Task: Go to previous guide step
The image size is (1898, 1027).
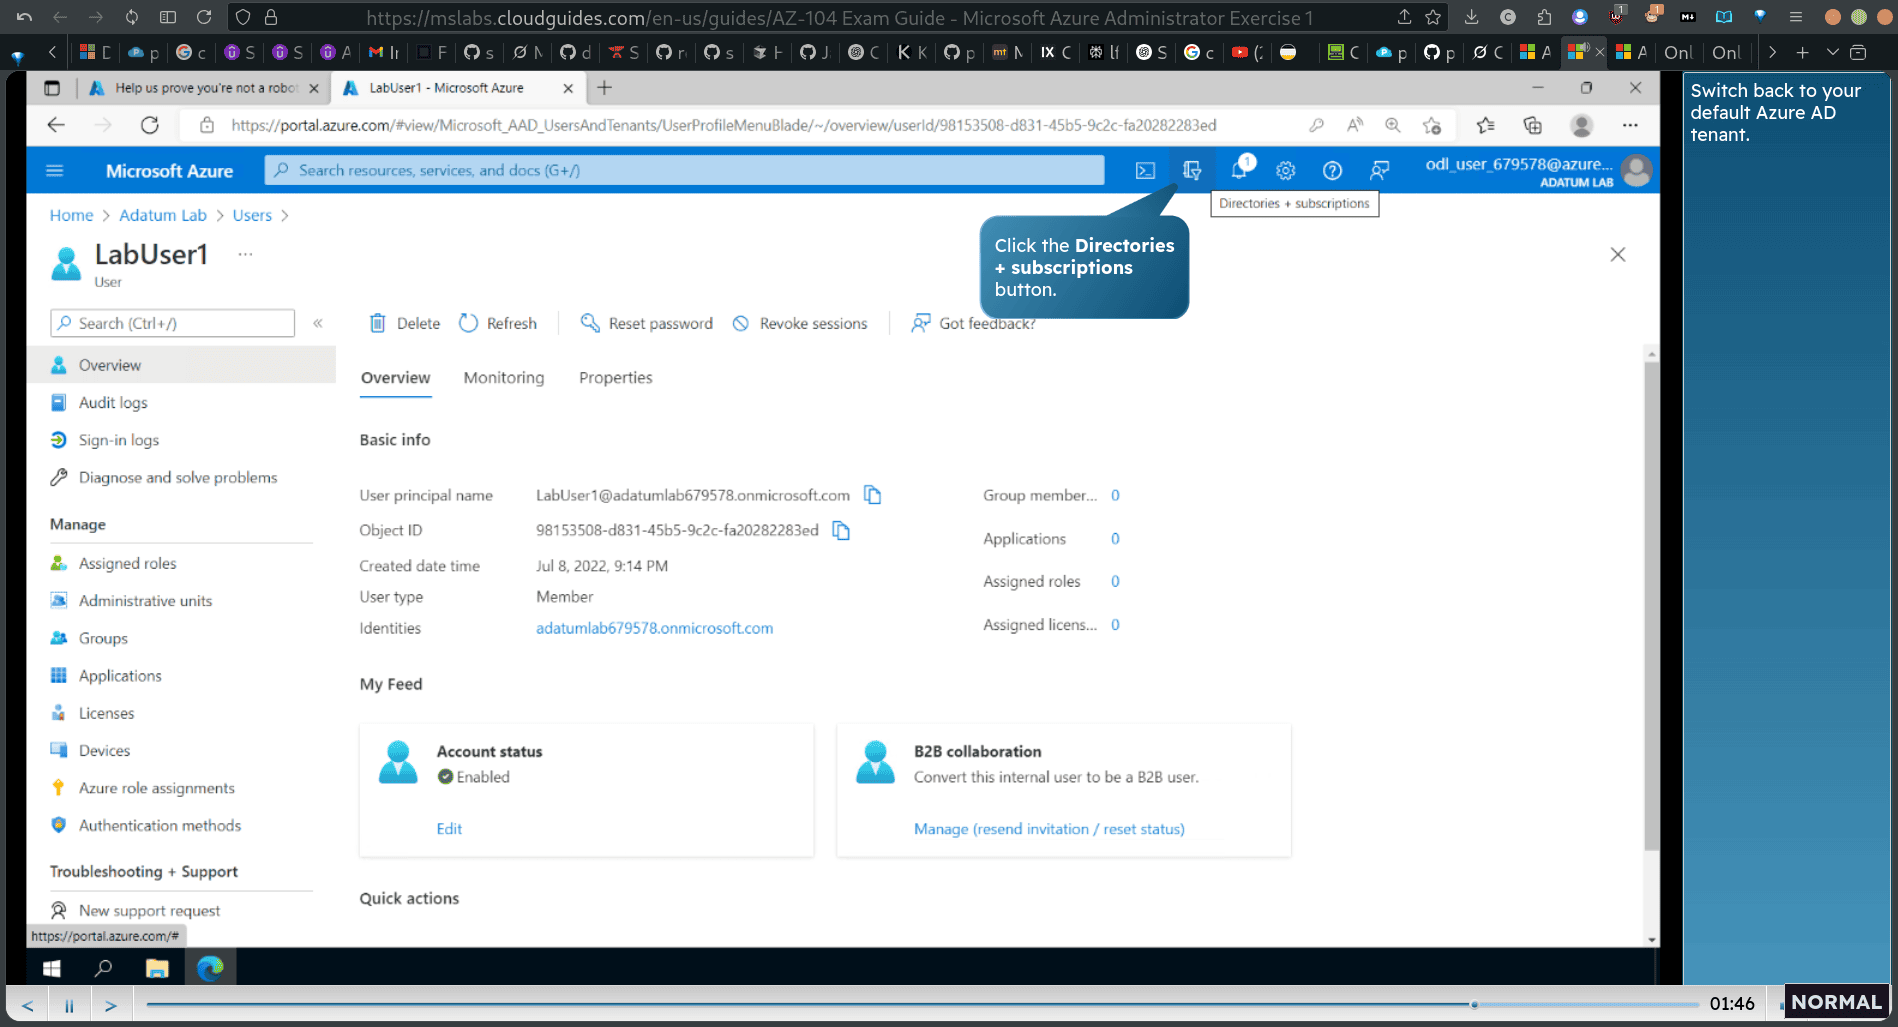Action: coord(27,1005)
